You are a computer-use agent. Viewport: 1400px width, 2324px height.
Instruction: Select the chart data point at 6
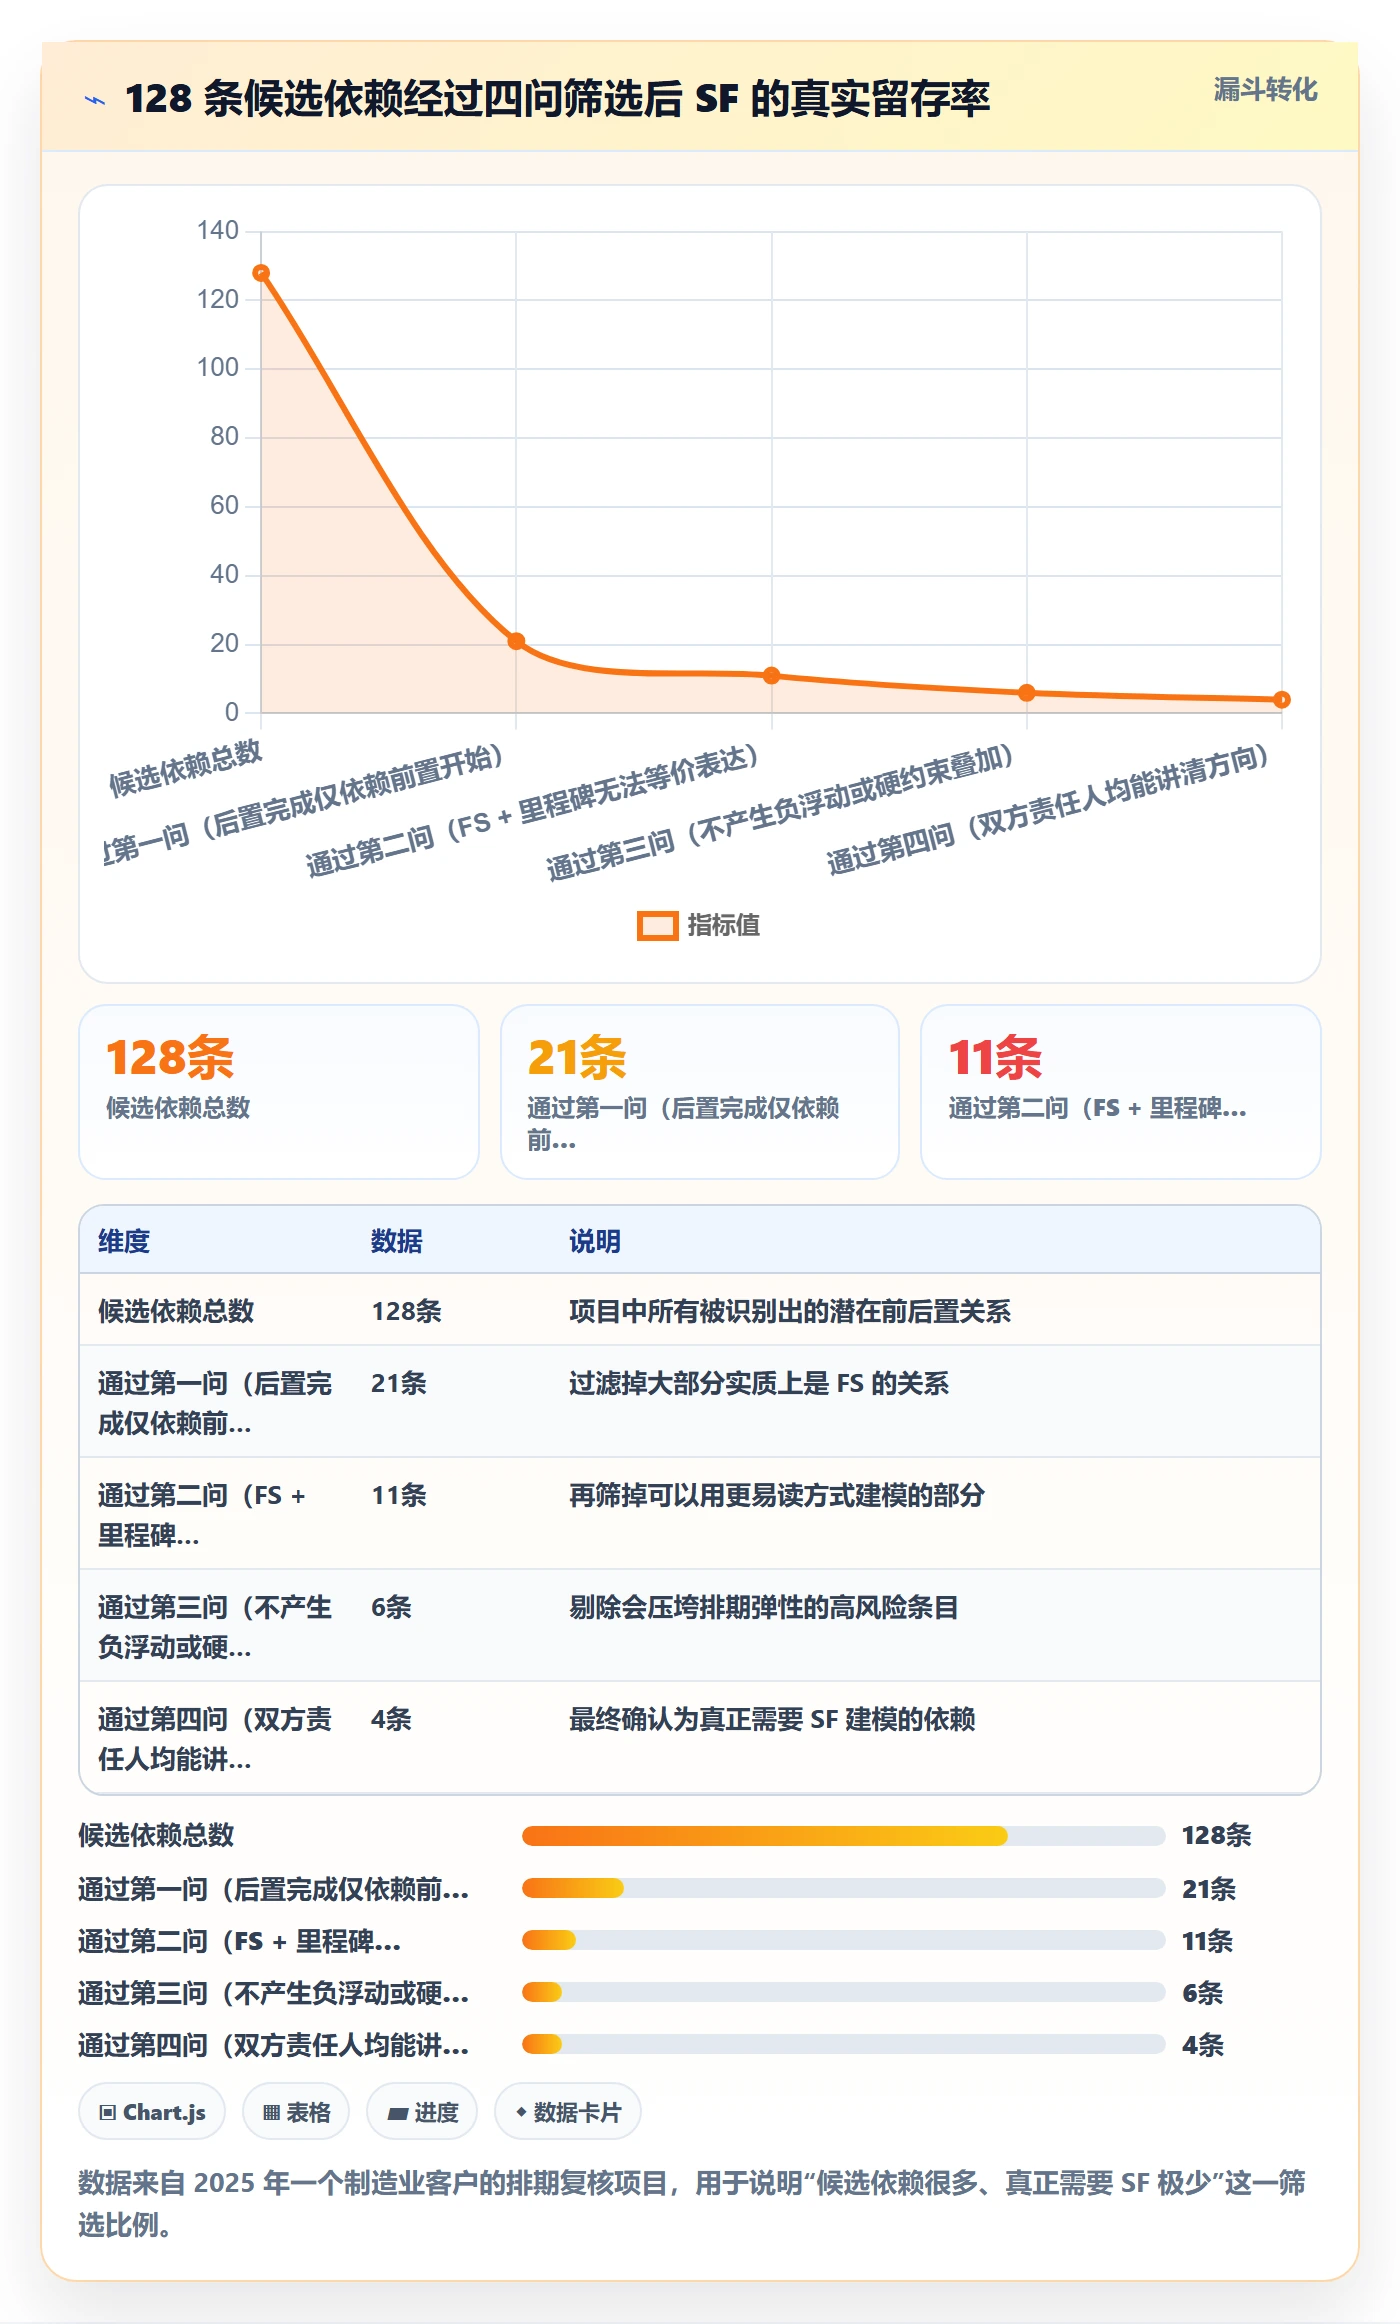click(1026, 693)
